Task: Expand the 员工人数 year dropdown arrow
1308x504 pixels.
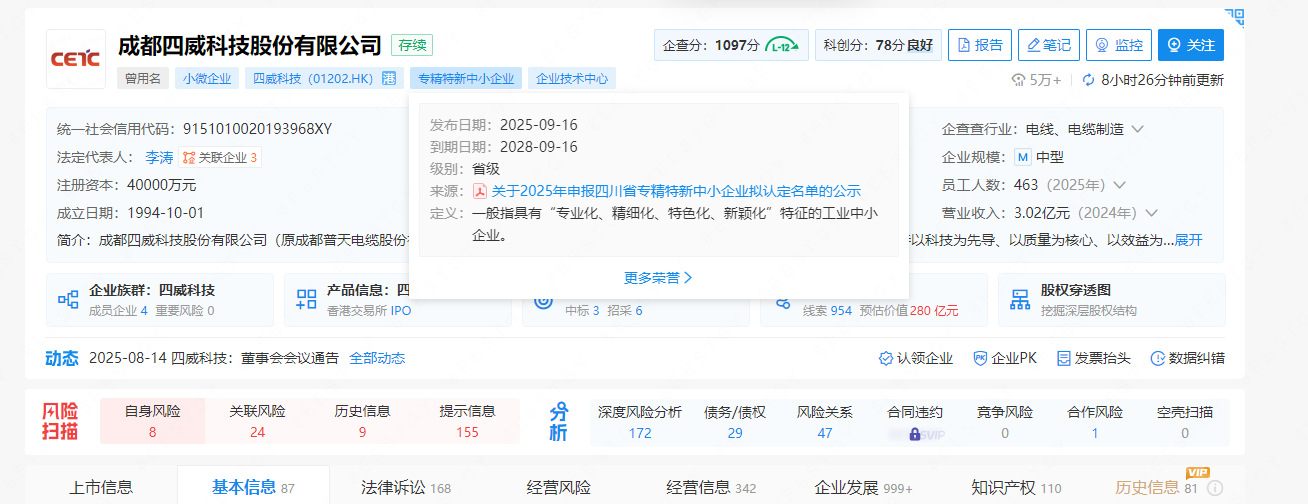Action: [x=1119, y=185]
